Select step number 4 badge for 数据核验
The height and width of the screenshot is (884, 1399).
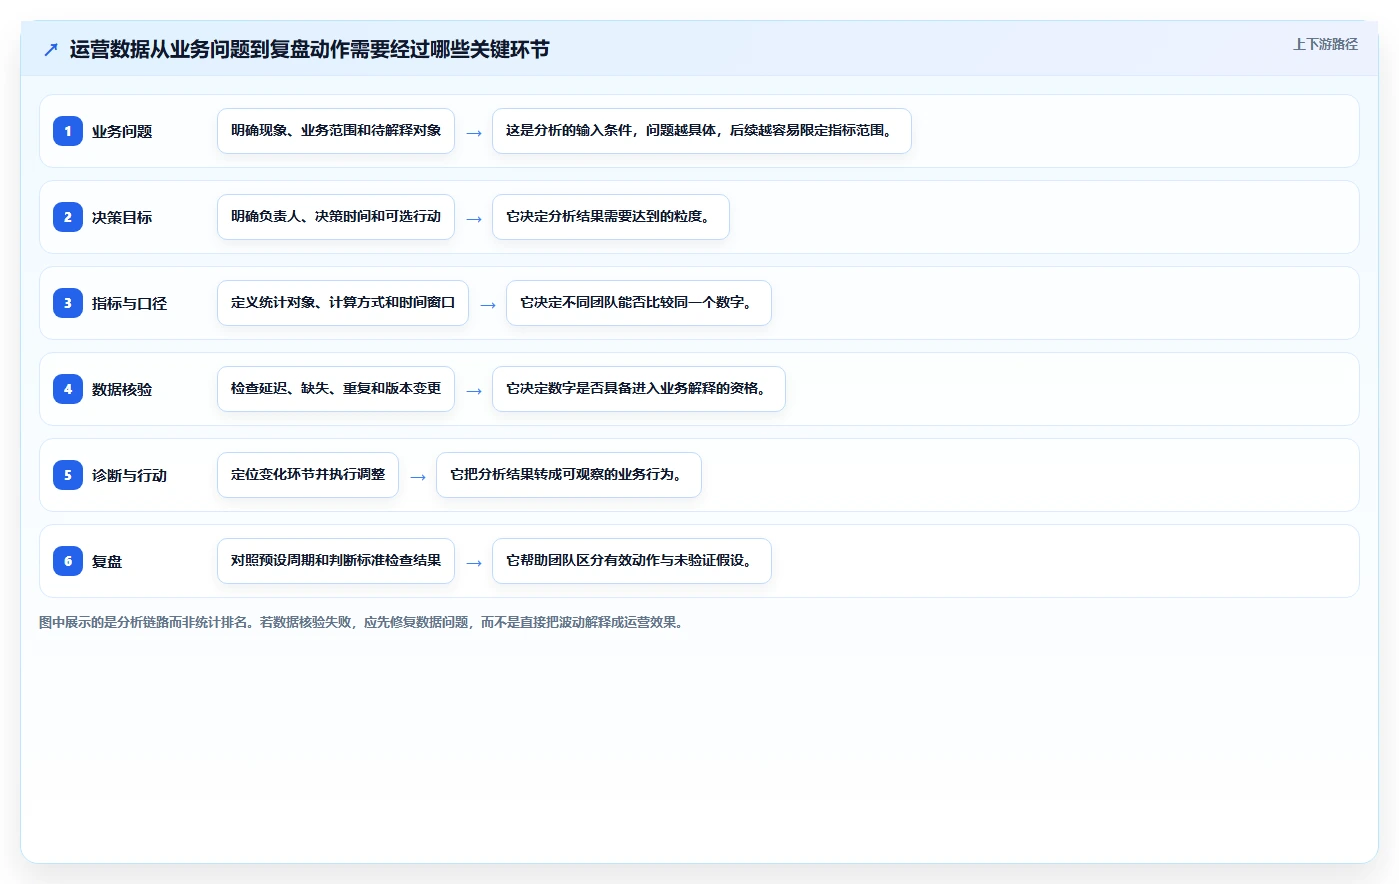(68, 389)
